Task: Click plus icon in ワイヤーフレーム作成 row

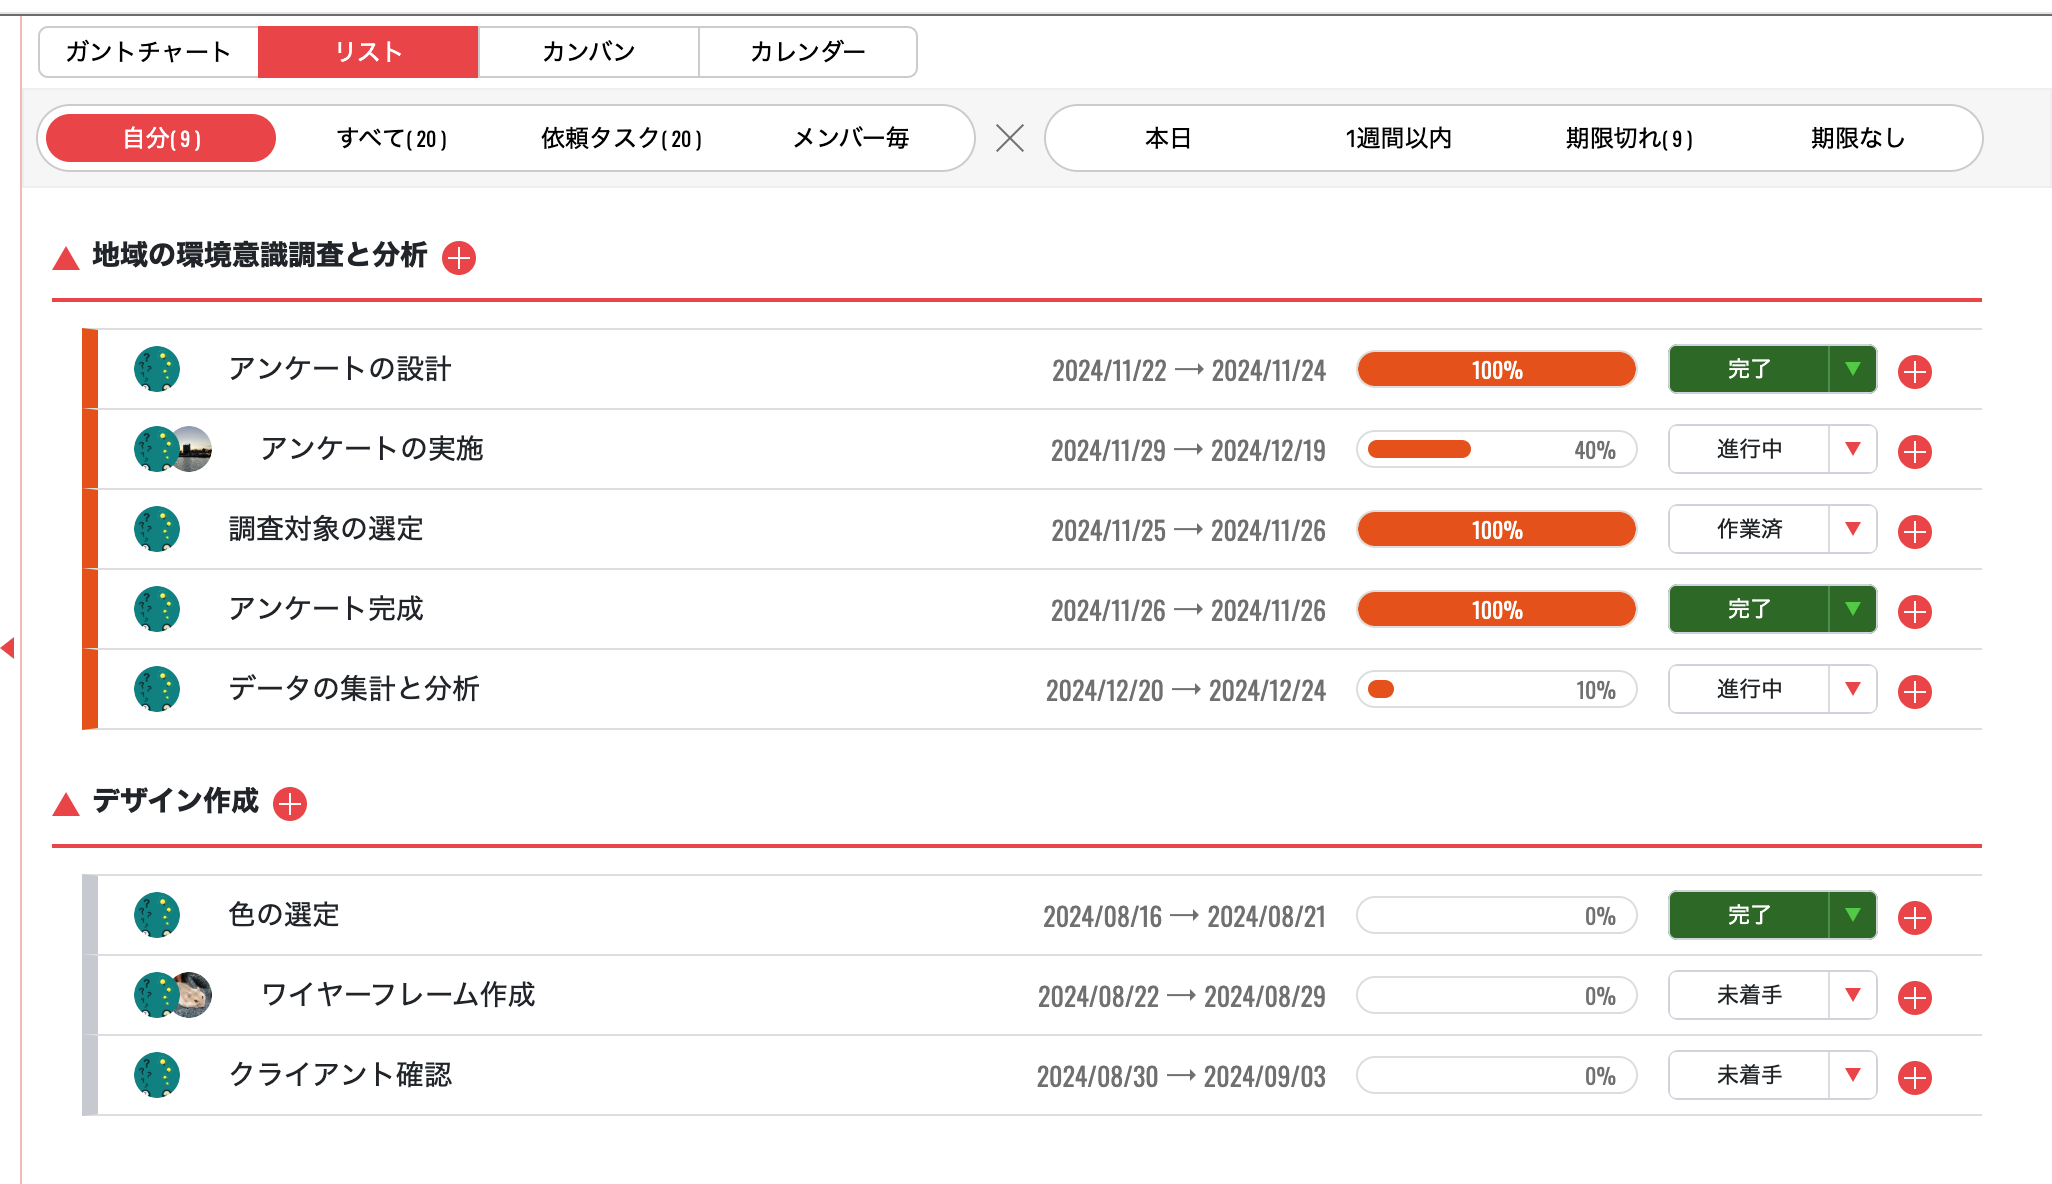Action: pyautogui.click(x=1915, y=998)
